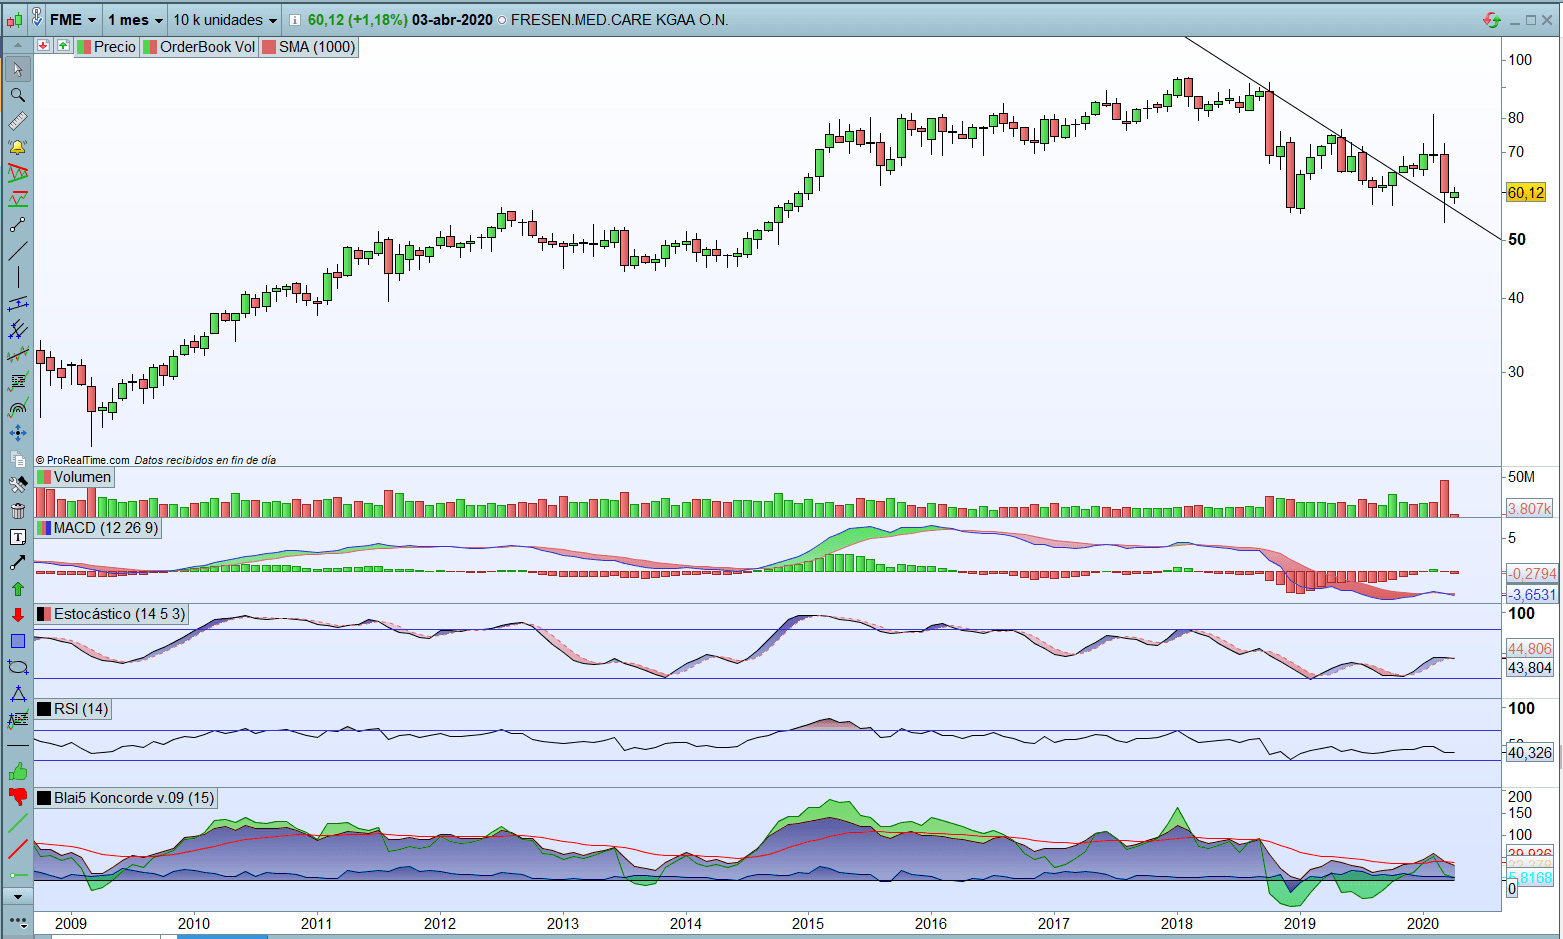
Task: Click the green up-arrow indicator button
Action: point(63,46)
